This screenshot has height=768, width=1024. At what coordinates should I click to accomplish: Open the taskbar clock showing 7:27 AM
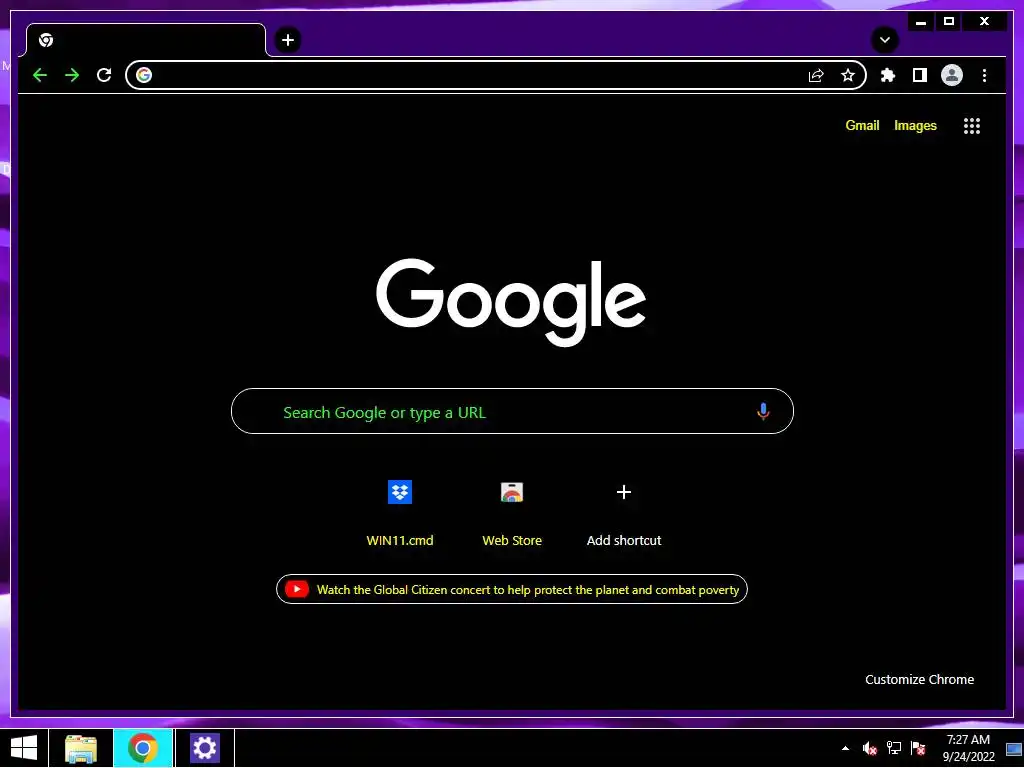(x=968, y=748)
